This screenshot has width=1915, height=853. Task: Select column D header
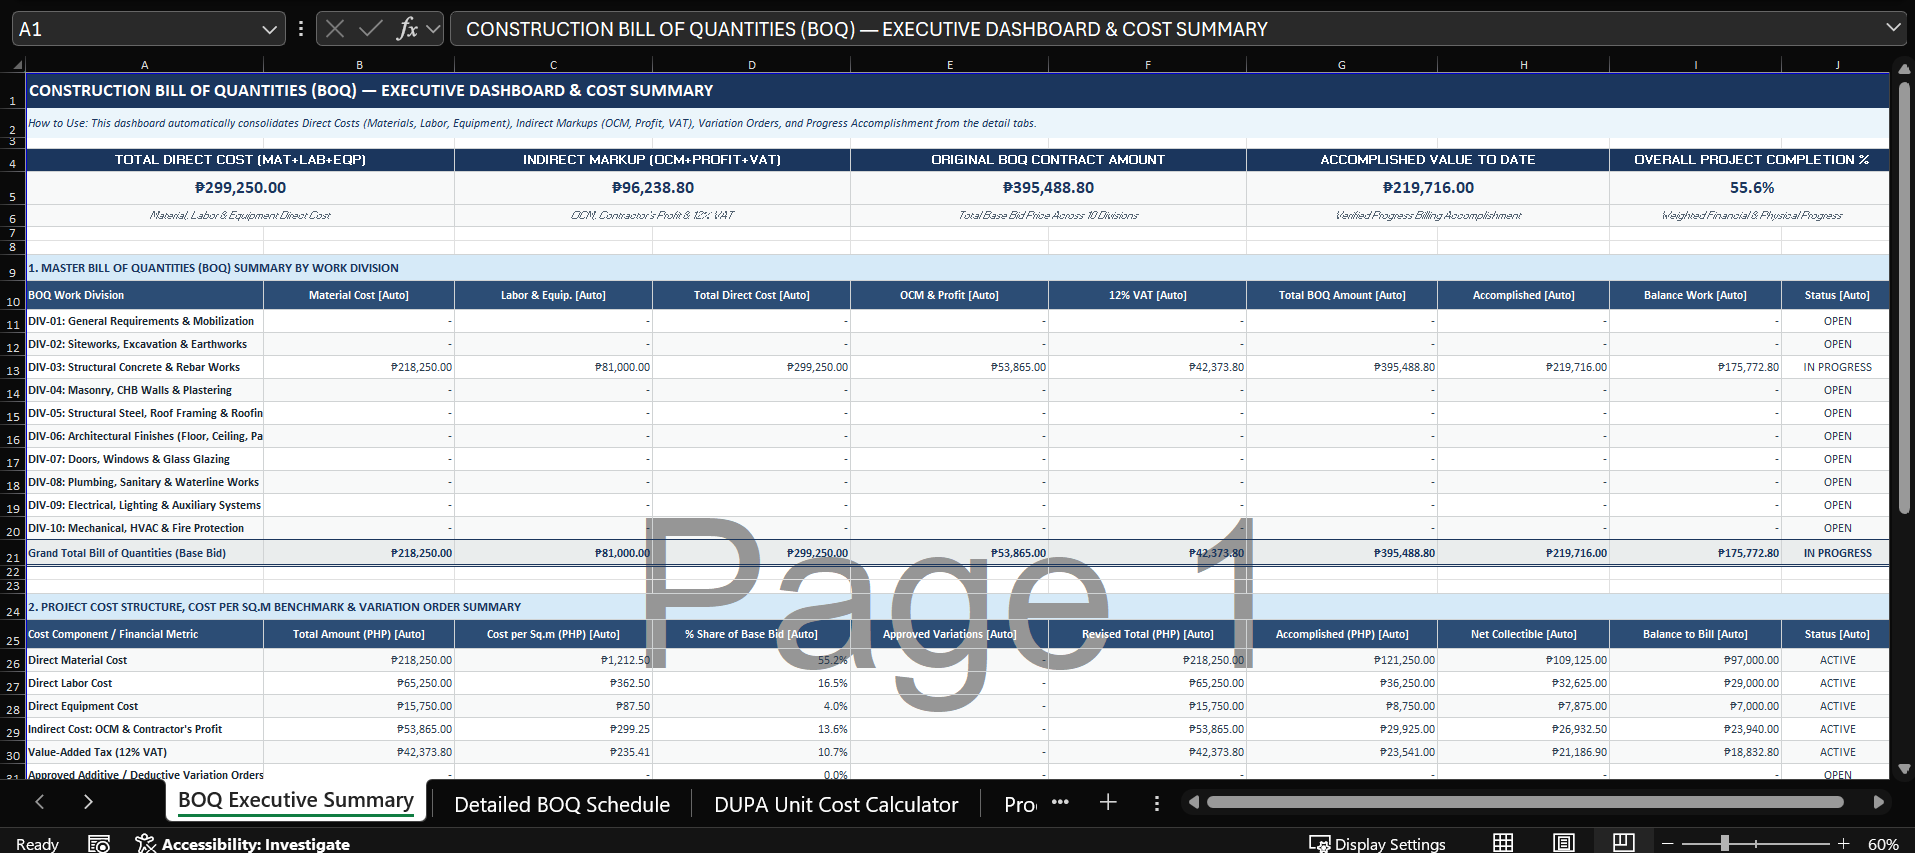pyautogui.click(x=752, y=65)
